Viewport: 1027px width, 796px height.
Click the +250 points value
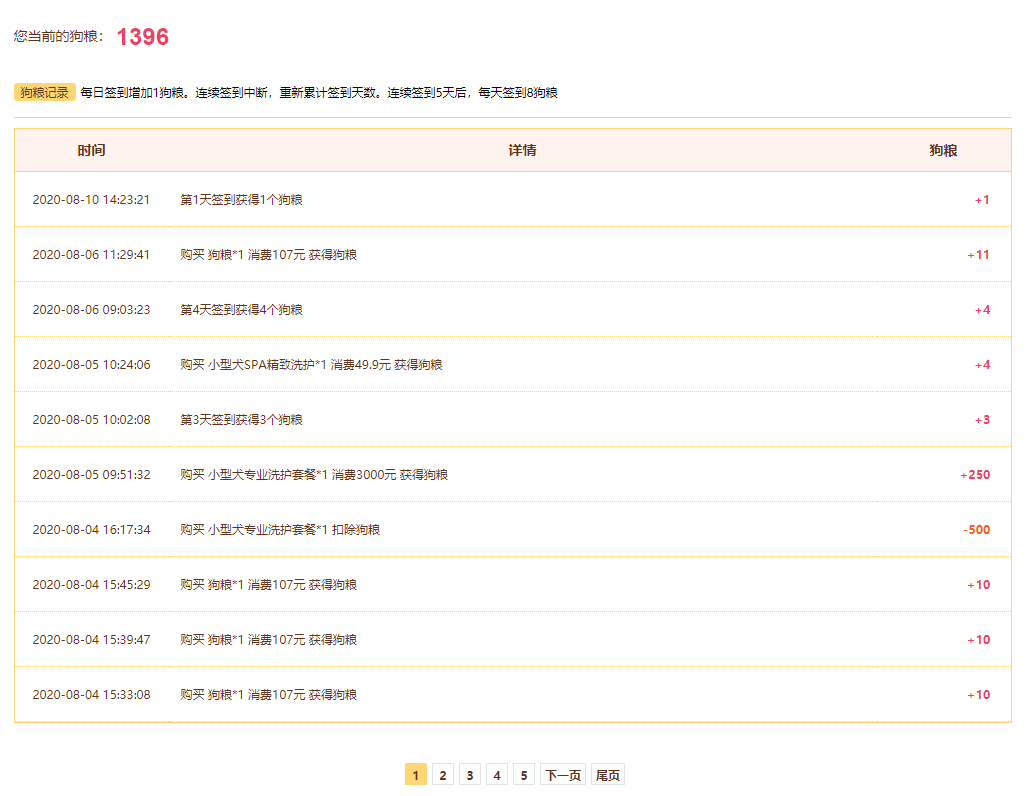click(975, 475)
